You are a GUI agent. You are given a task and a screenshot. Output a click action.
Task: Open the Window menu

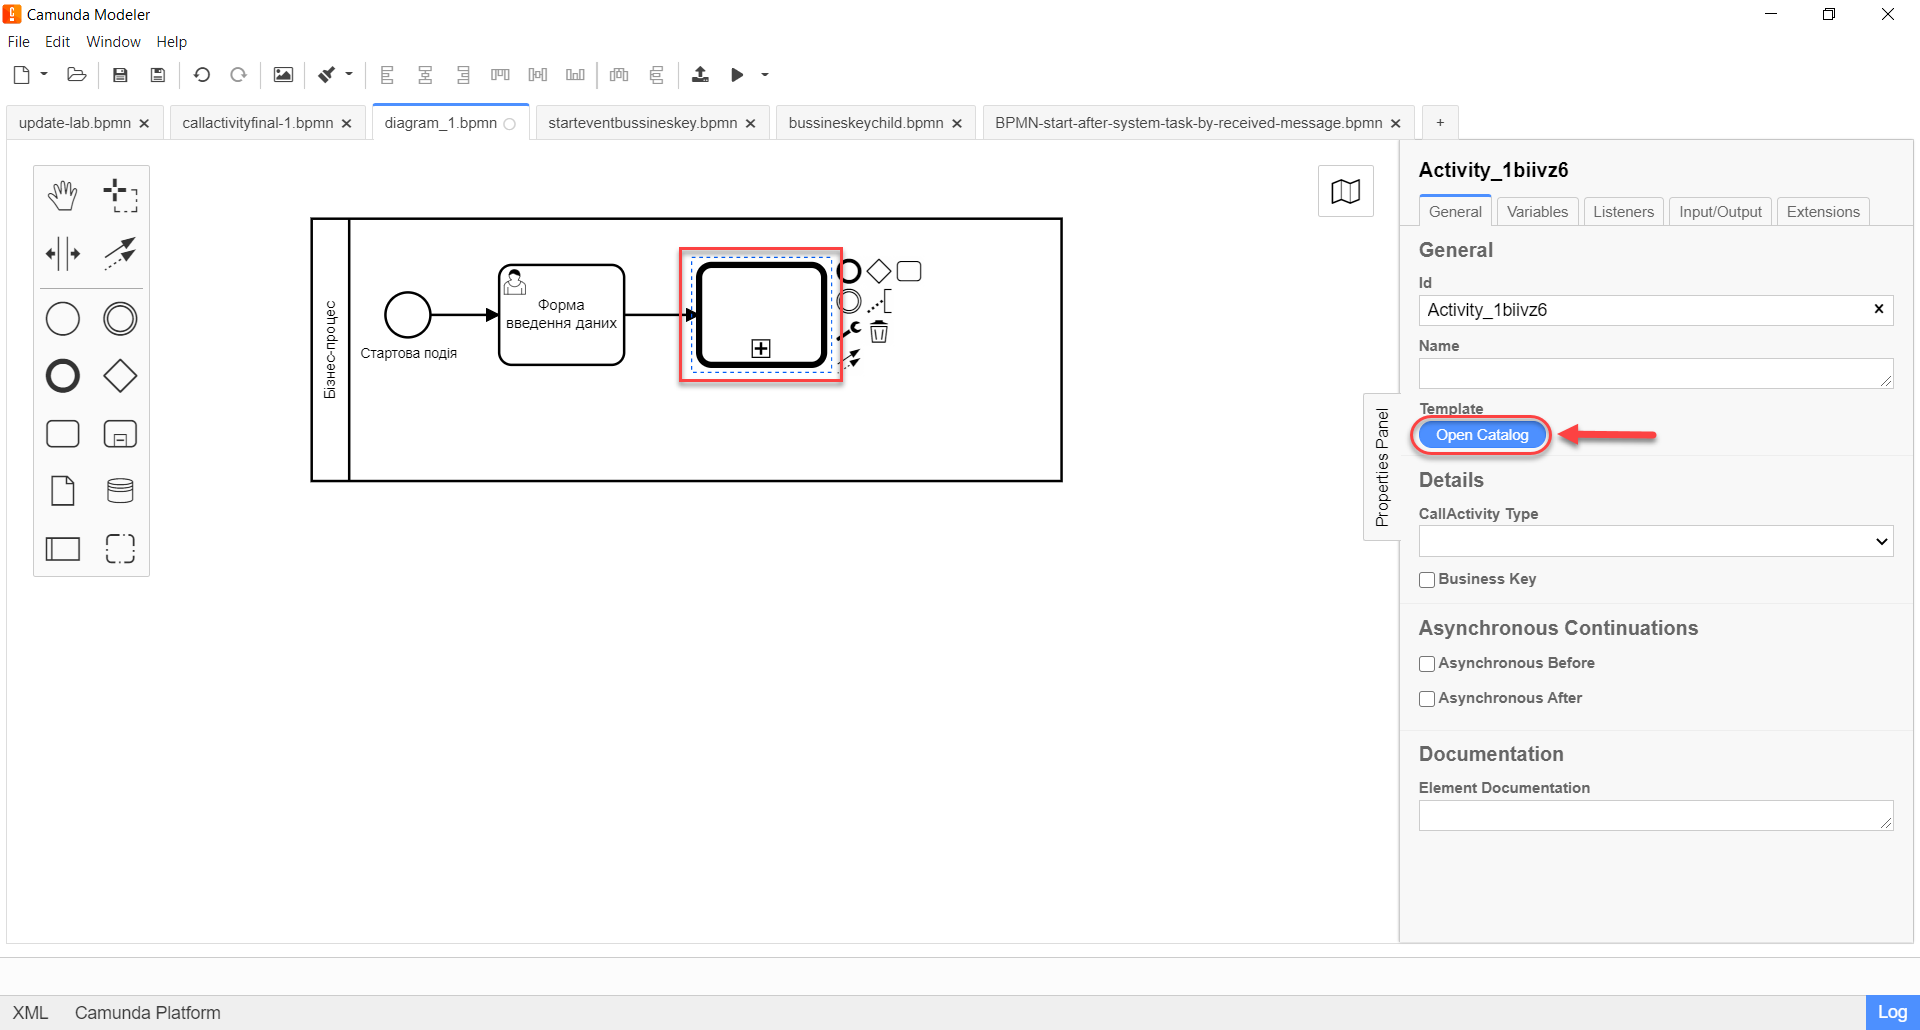[113, 42]
